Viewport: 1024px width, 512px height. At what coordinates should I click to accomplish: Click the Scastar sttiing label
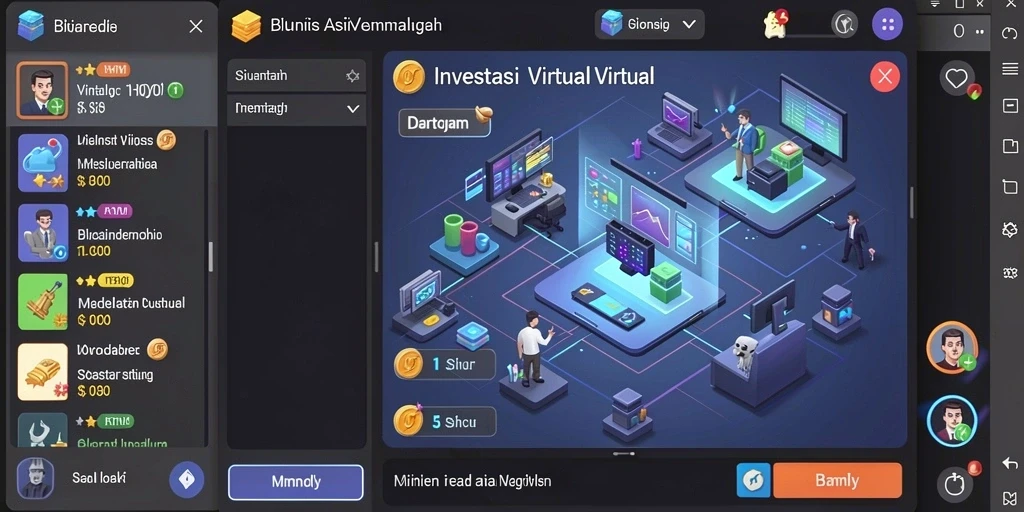coord(115,375)
